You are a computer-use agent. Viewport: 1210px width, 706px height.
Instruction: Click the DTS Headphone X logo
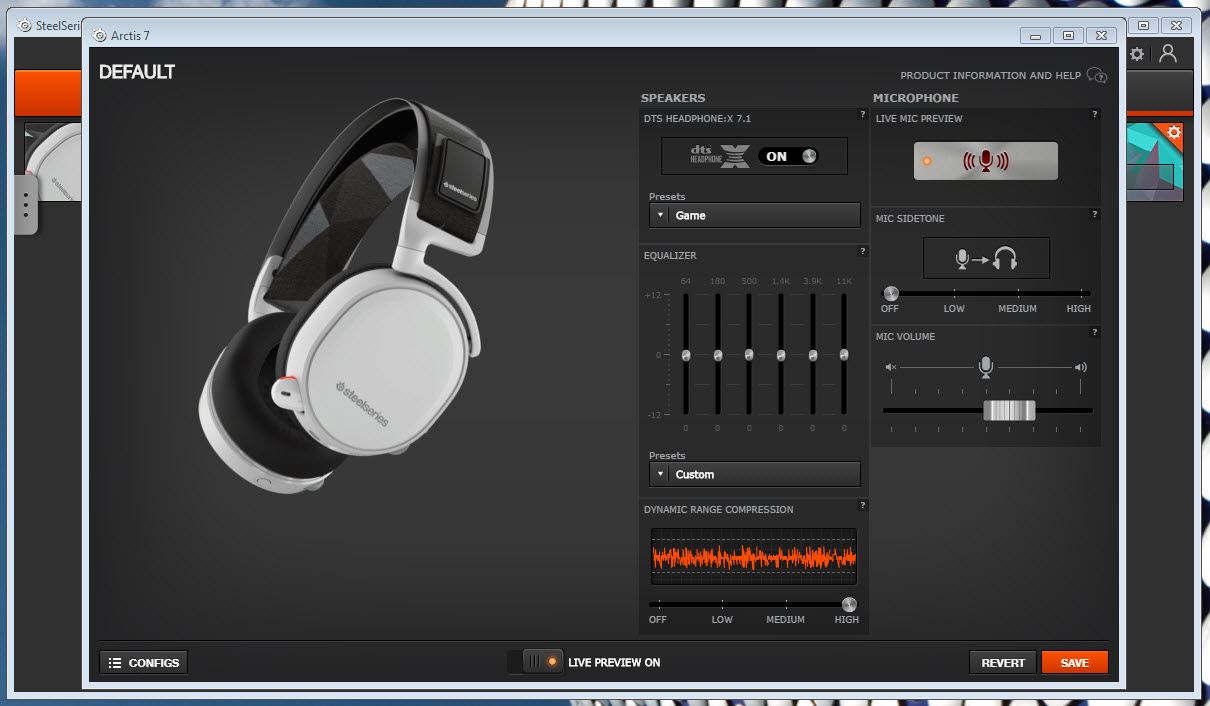pos(720,156)
